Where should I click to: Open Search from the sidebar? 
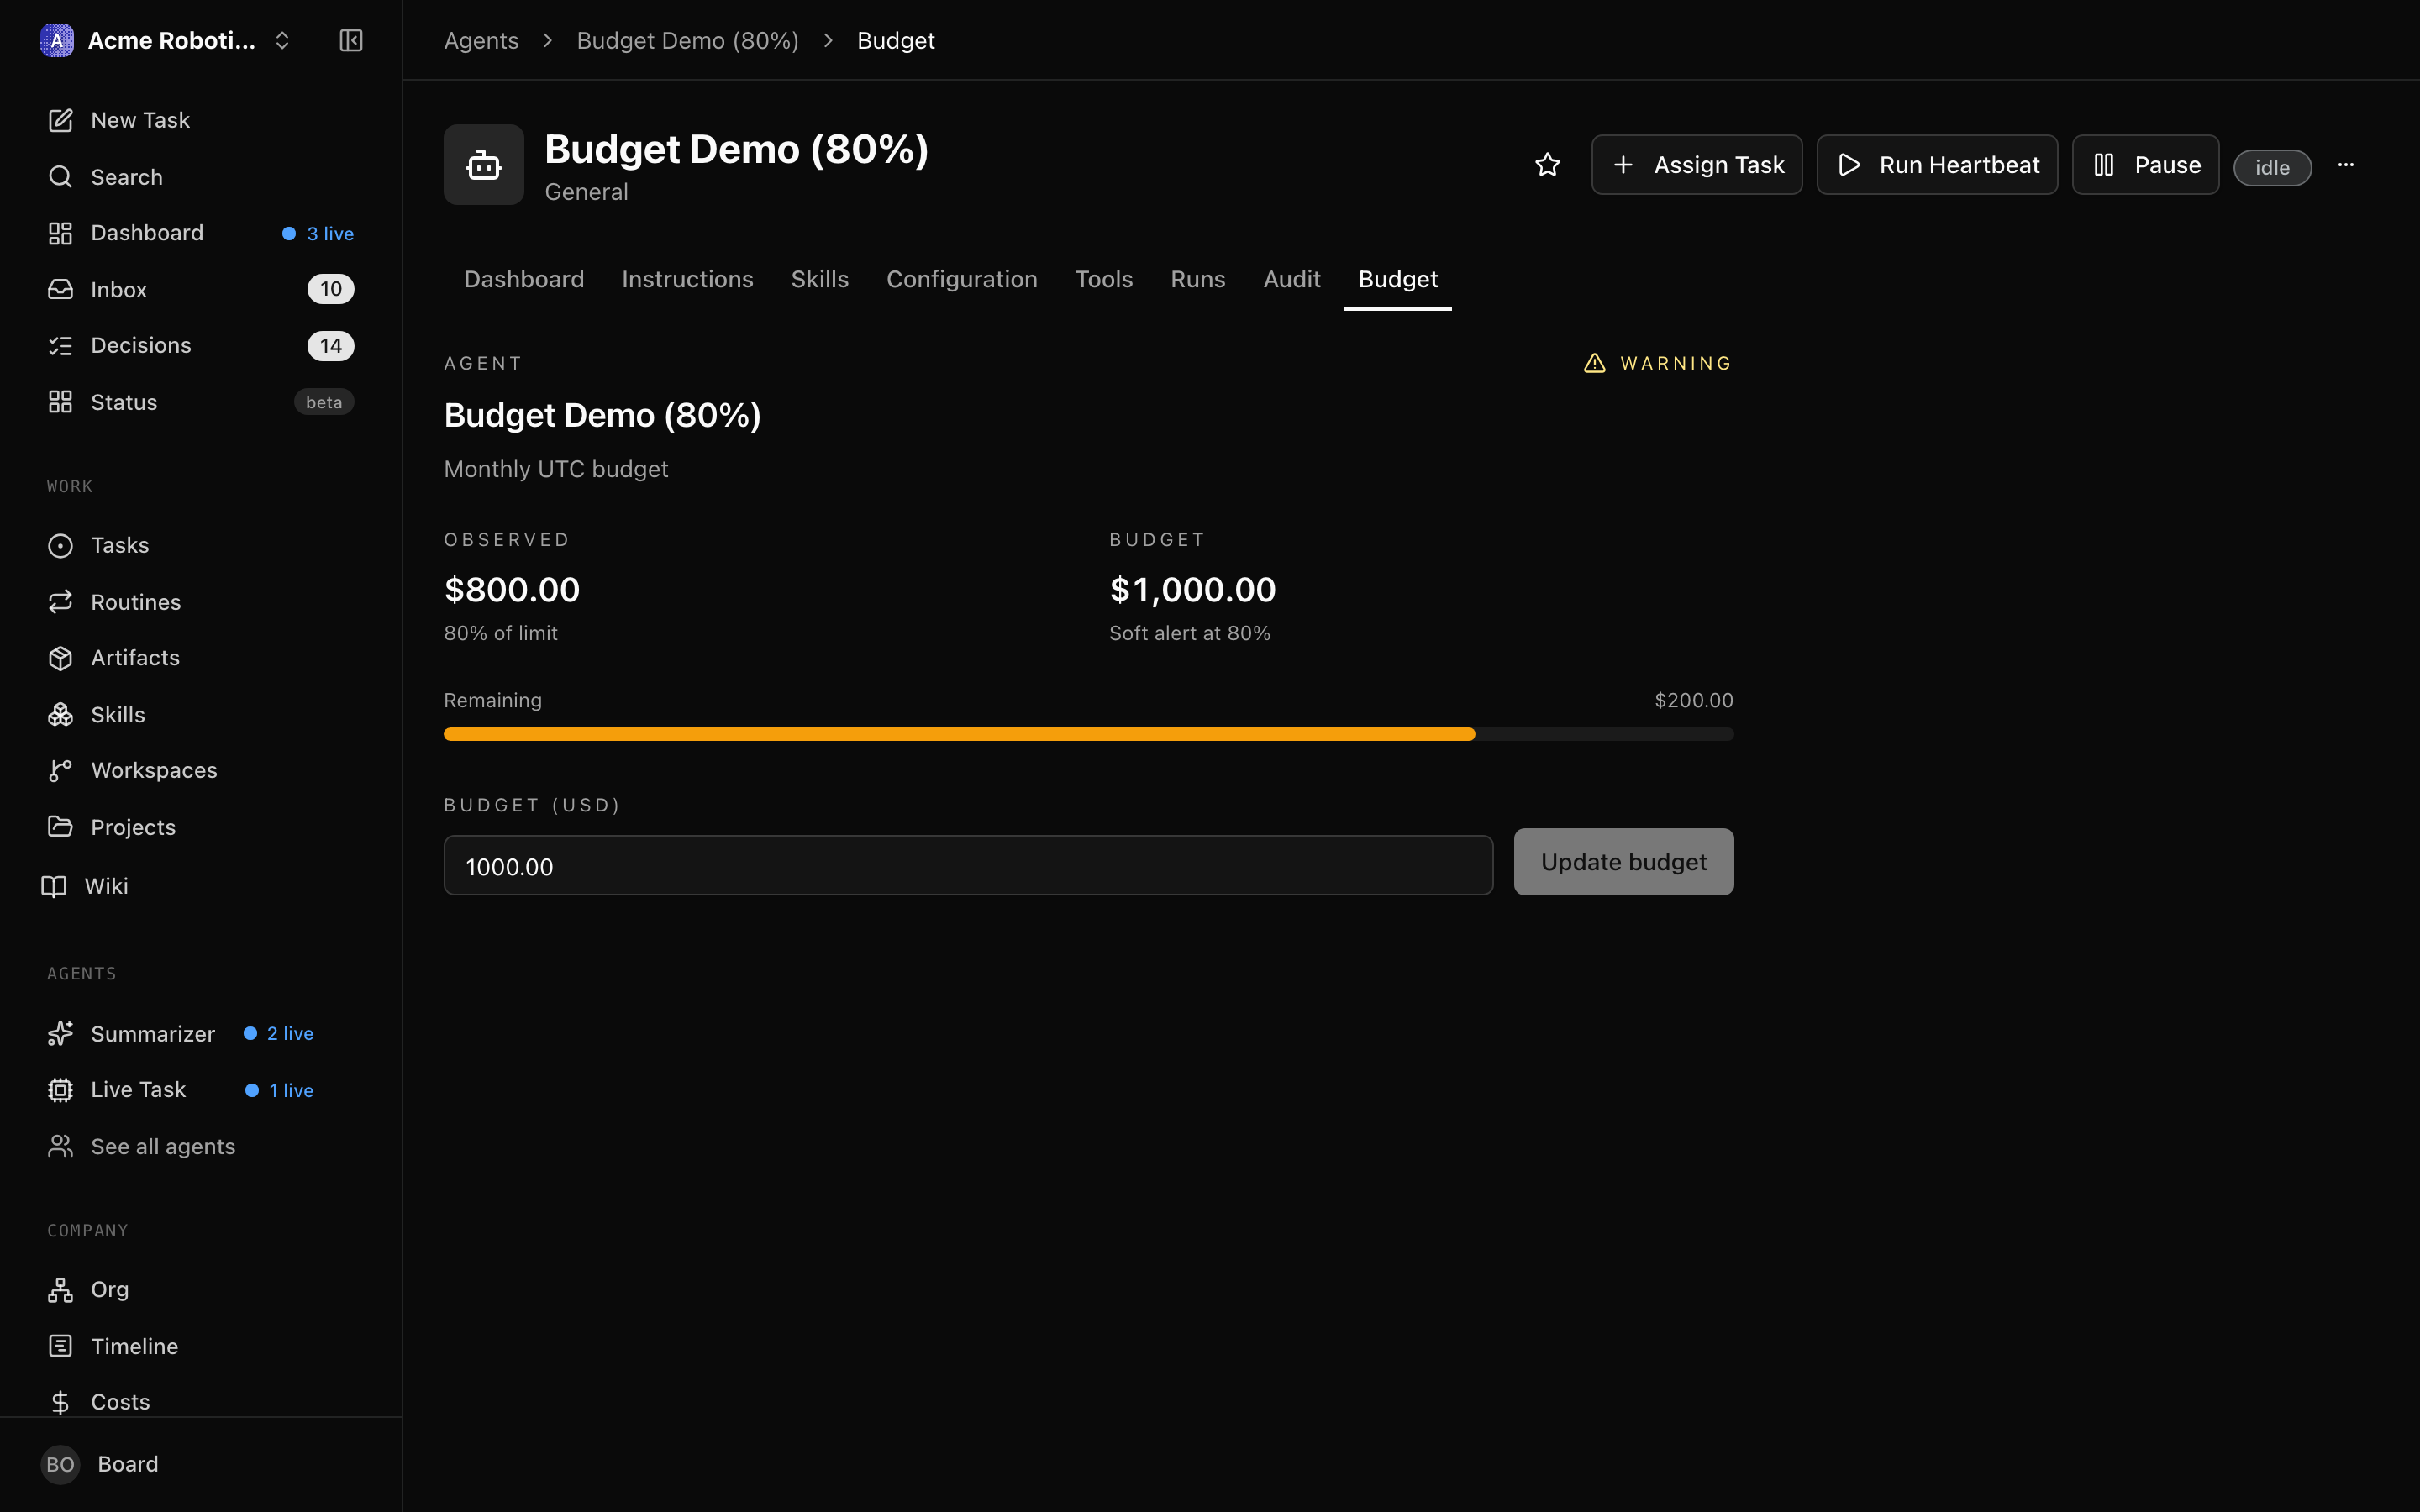[x=200, y=177]
